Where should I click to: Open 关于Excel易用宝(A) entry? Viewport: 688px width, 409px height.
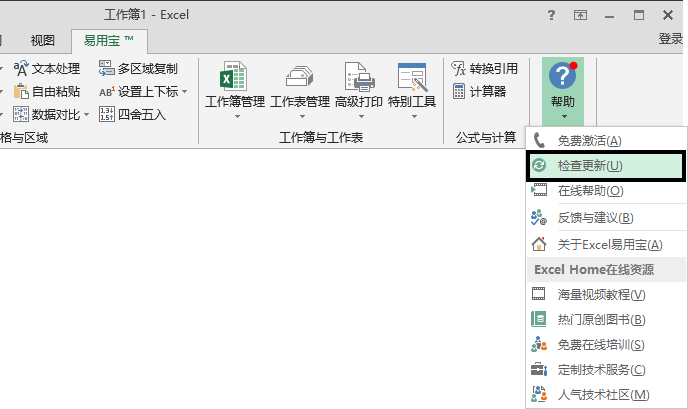tap(606, 244)
